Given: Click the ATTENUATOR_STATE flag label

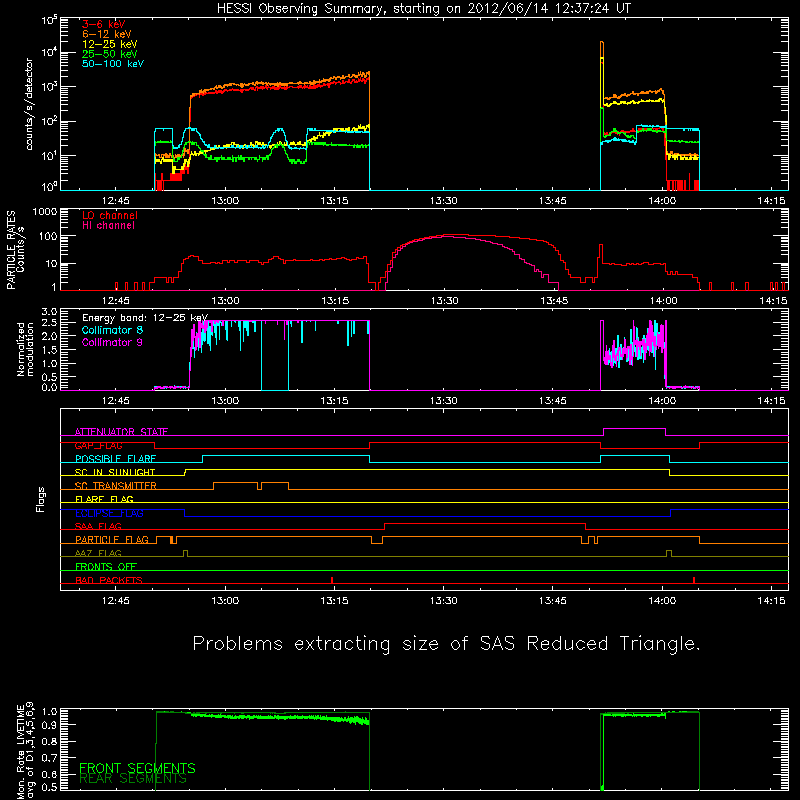Looking at the screenshot, I should [x=121, y=432].
